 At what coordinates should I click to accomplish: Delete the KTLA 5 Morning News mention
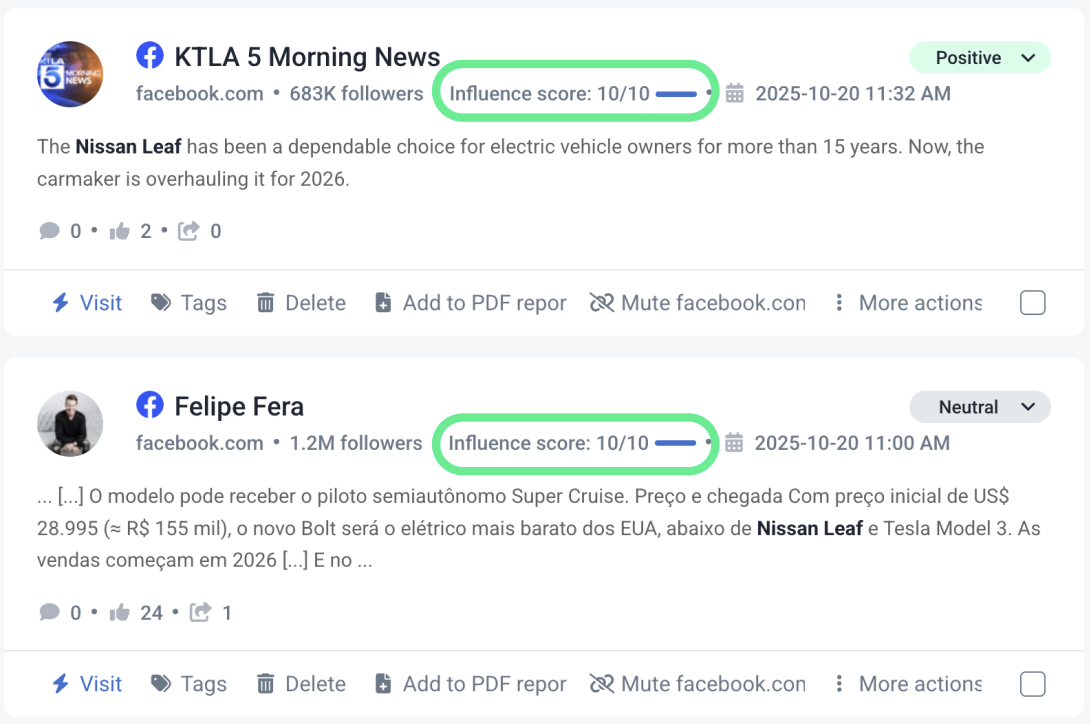tap(301, 303)
